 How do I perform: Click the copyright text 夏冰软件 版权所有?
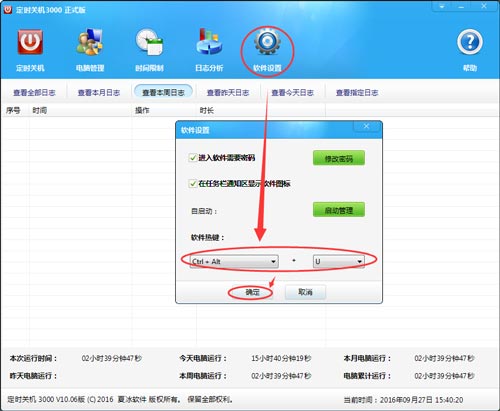(x=148, y=399)
